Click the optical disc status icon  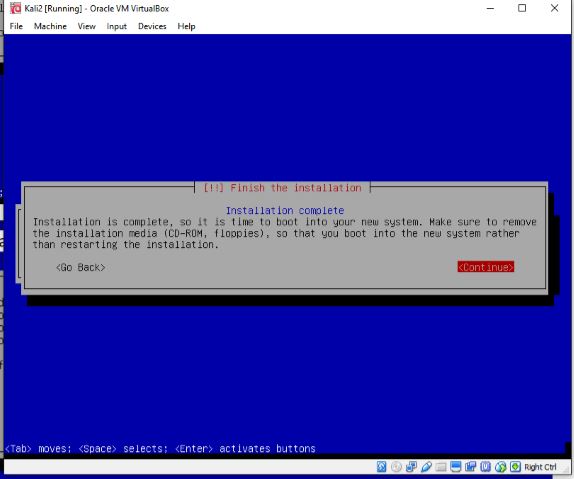(396, 467)
